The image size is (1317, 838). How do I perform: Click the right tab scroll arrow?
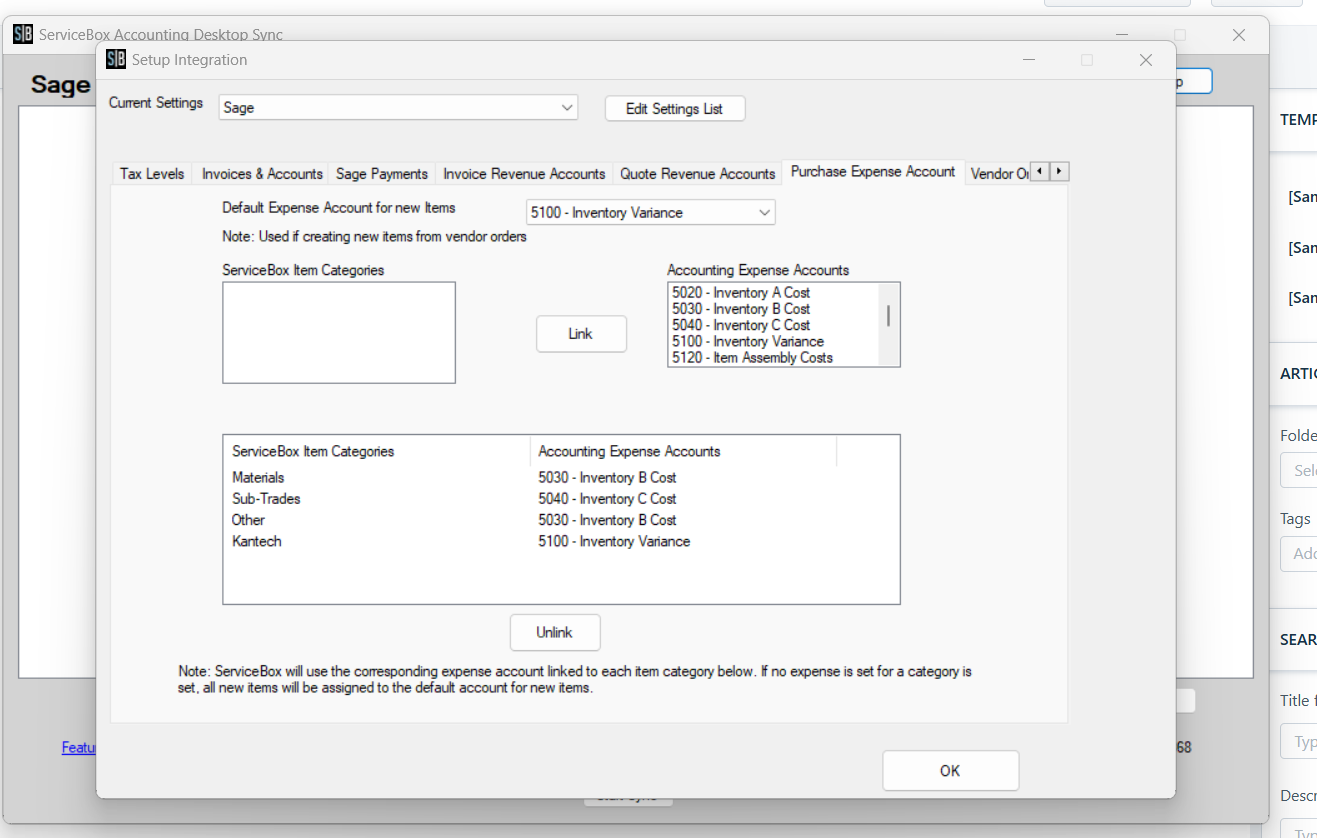click(x=1060, y=172)
